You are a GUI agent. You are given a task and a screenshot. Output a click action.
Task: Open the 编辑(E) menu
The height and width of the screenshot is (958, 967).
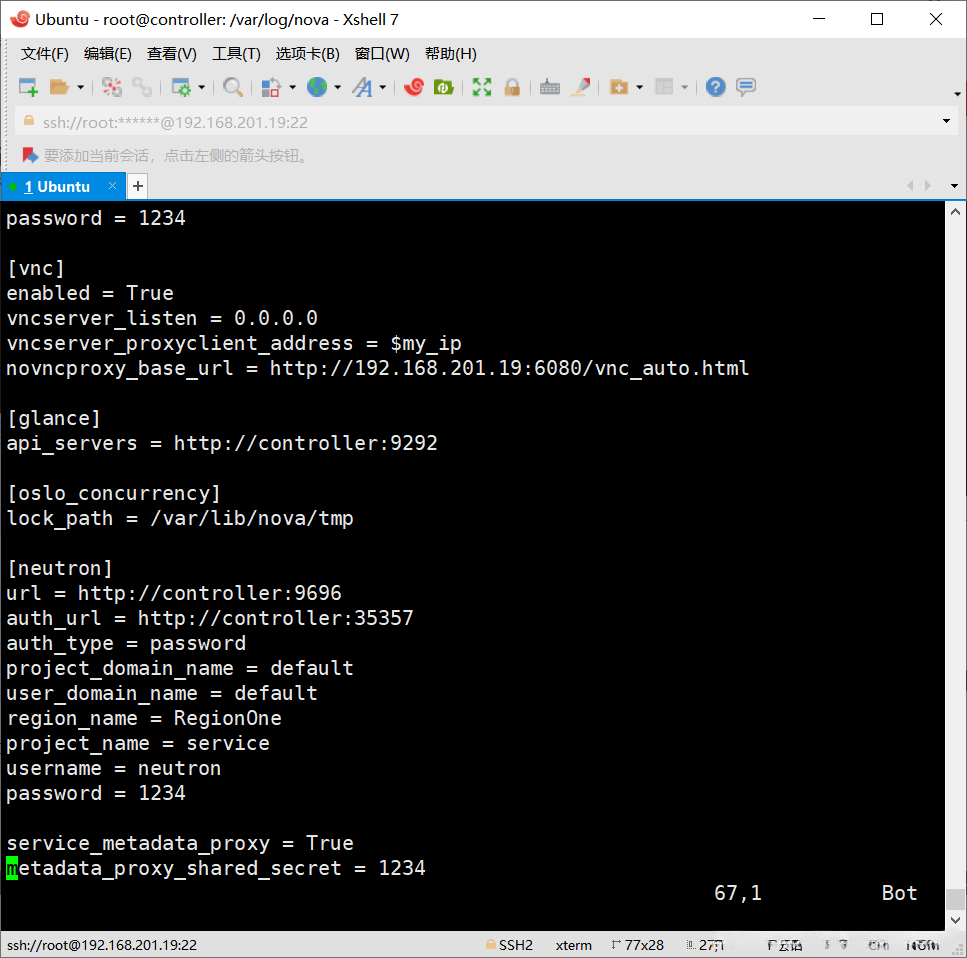108,54
